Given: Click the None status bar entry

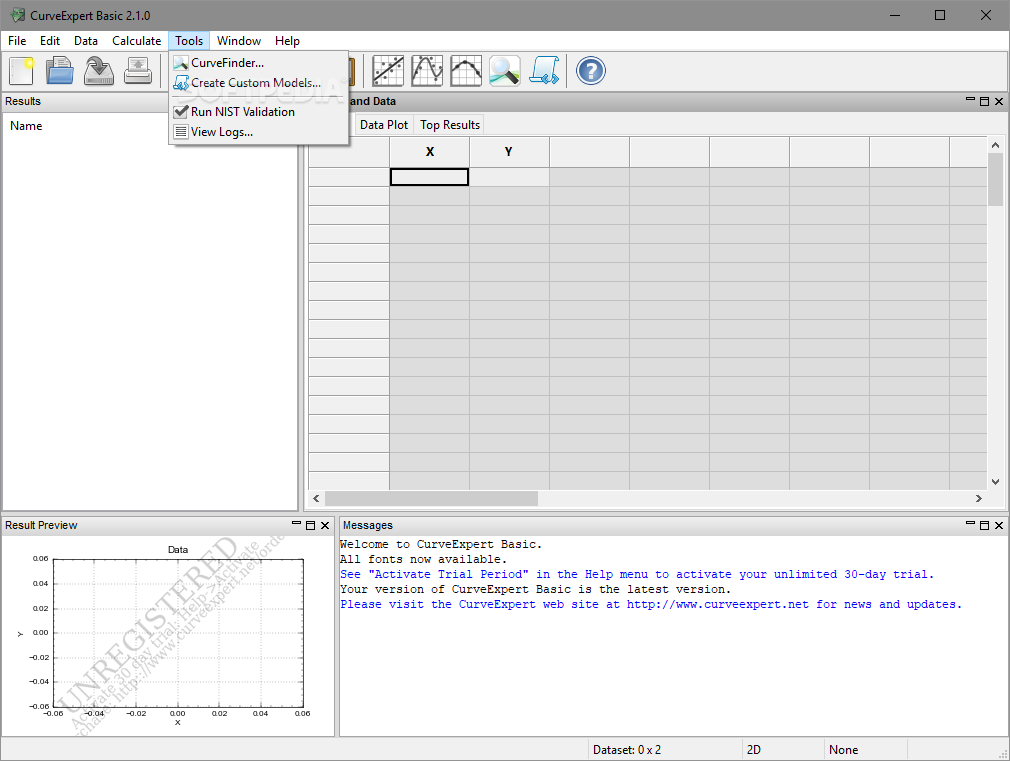Looking at the screenshot, I should click(843, 749).
